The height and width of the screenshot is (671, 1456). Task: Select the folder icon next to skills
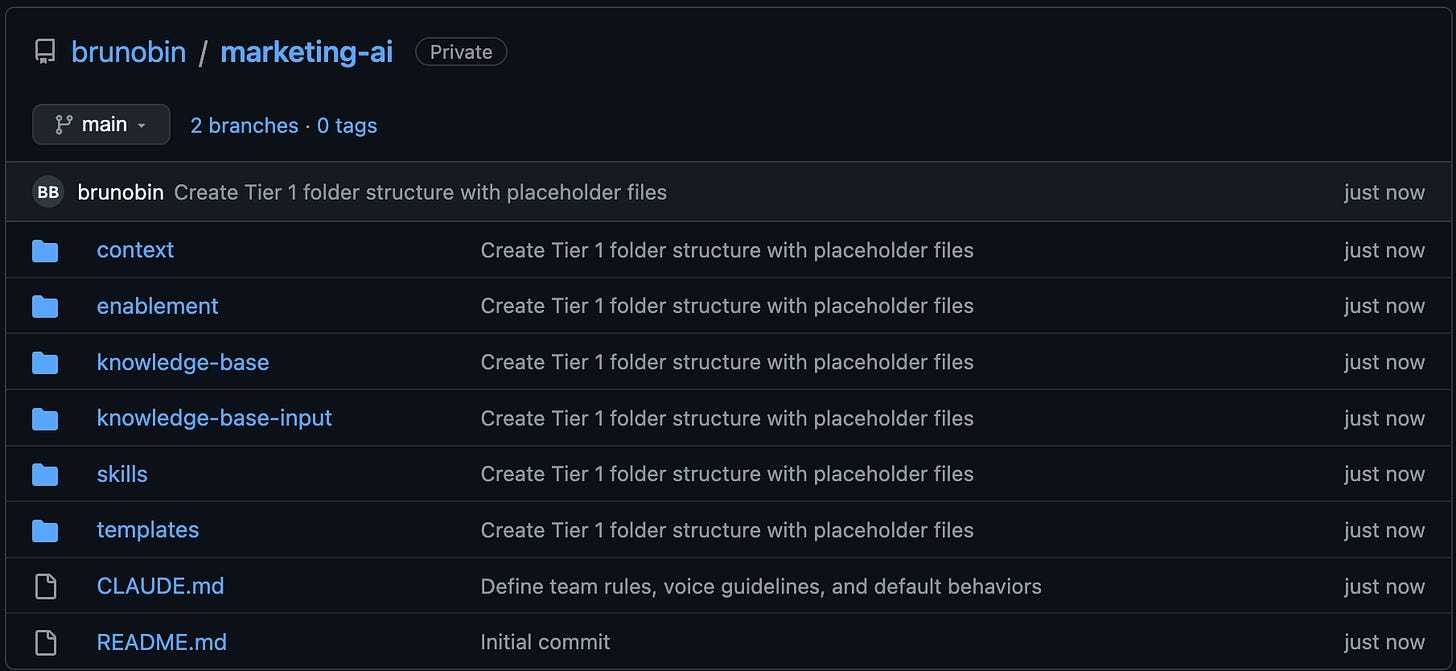(x=45, y=474)
